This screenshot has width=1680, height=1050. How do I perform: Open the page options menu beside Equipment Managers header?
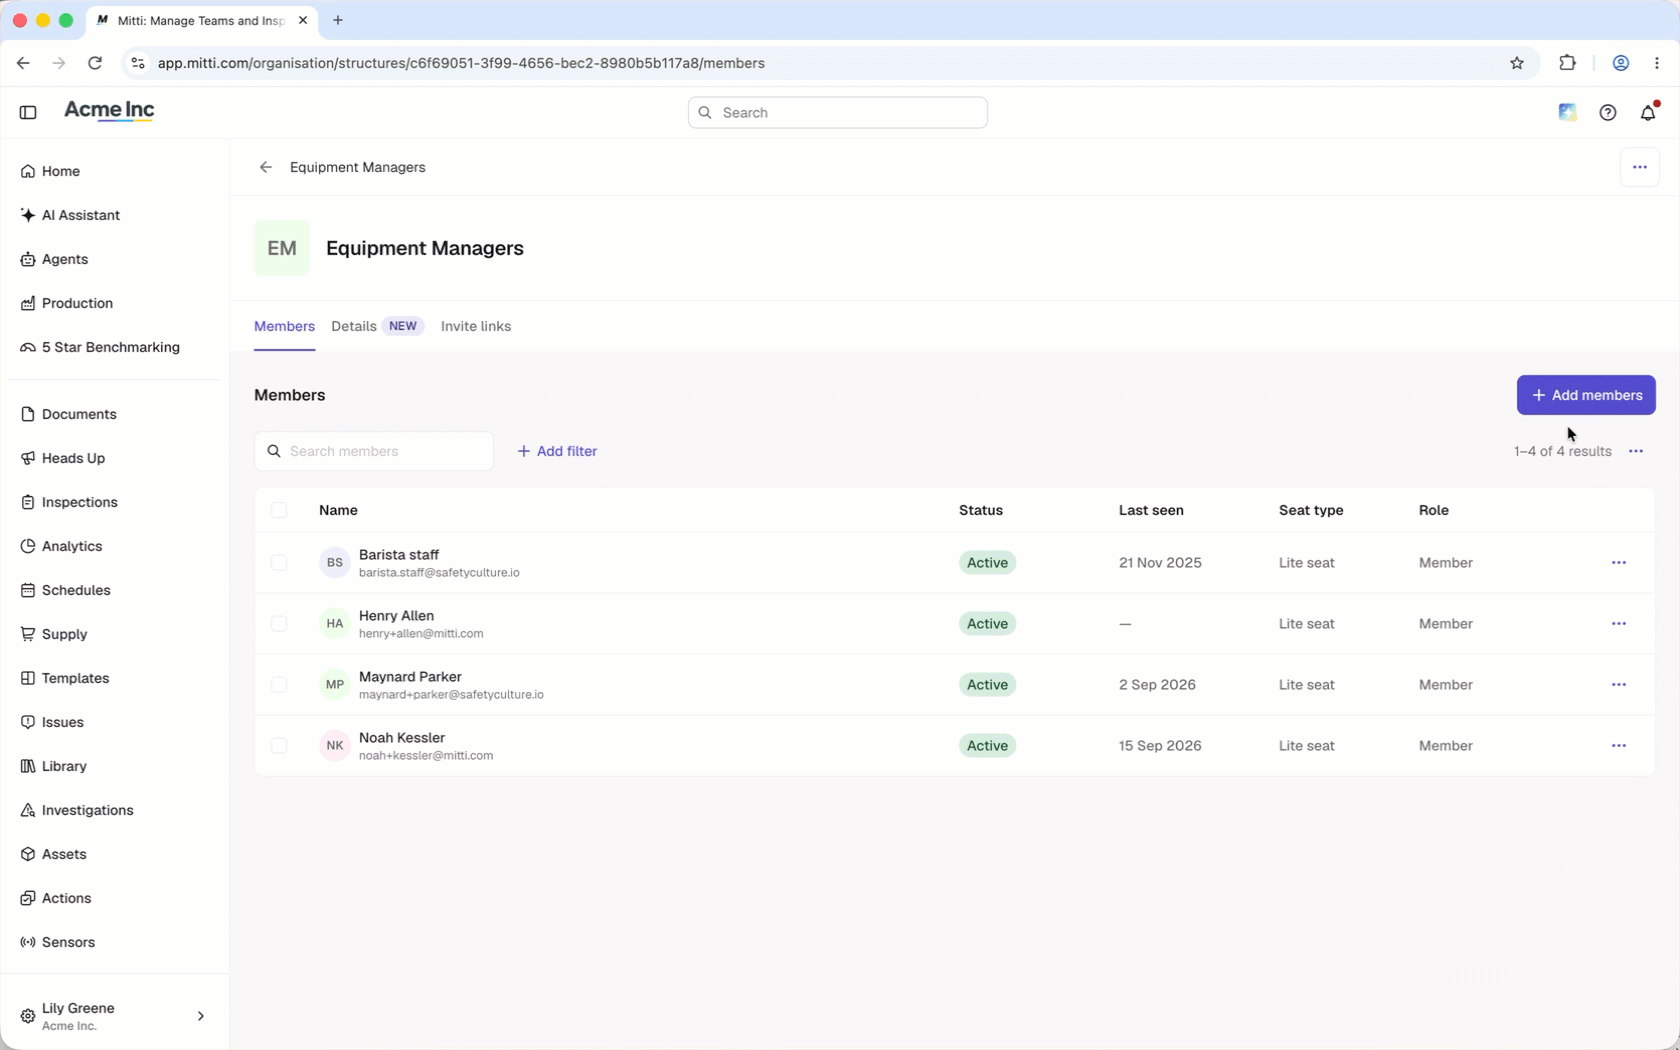pyautogui.click(x=1640, y=167)
